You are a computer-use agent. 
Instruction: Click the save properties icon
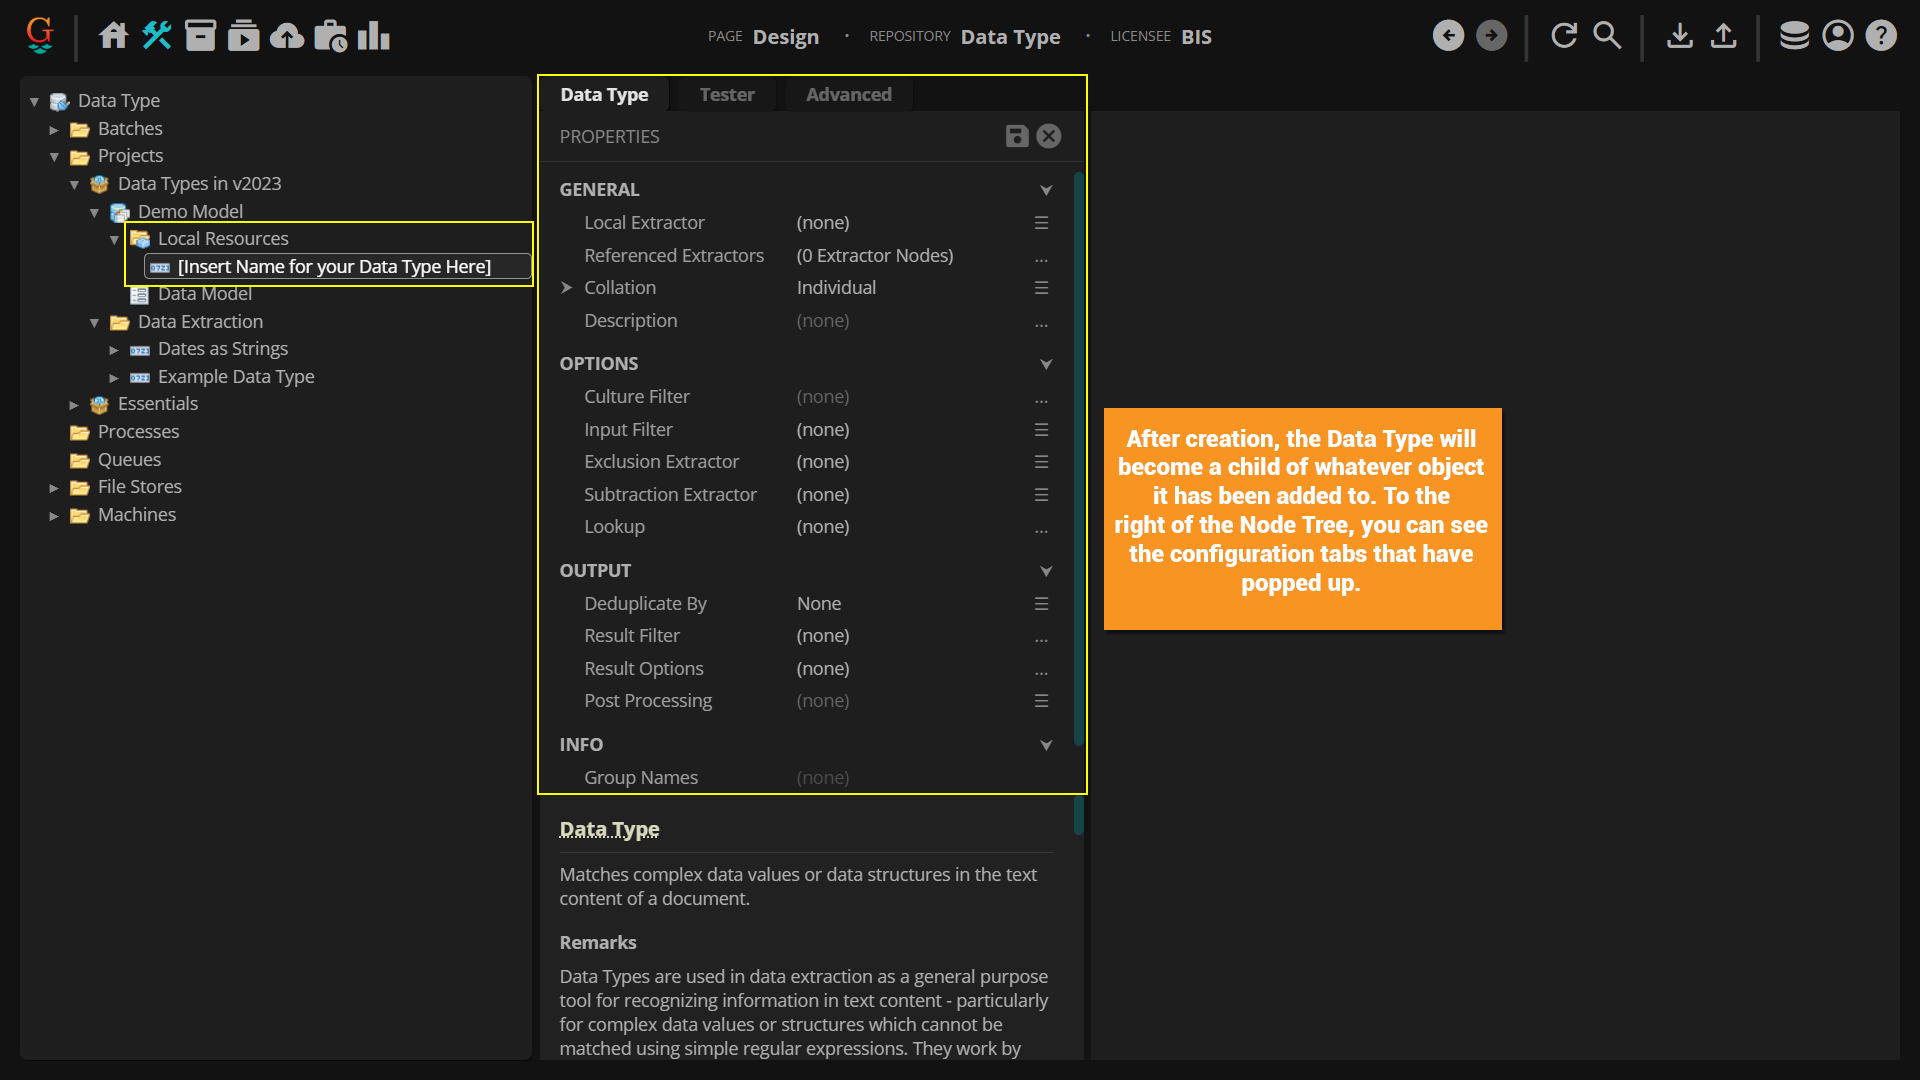coord(1016,136)
